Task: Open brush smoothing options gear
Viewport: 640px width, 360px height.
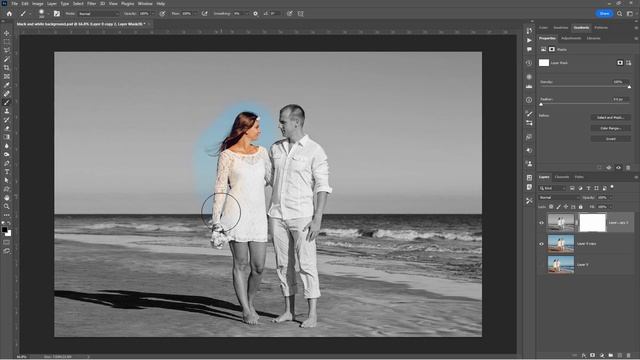Action: click(x=256, y=13)
